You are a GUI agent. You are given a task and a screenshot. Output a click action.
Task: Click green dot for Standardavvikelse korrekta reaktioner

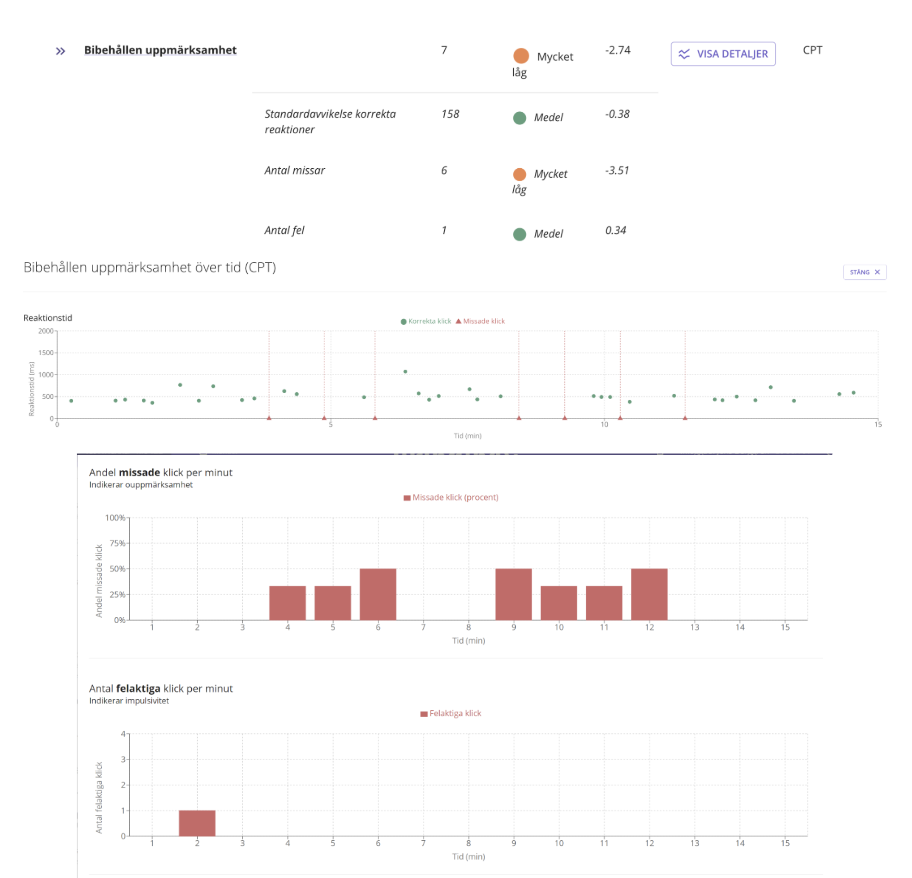(520, 118)
